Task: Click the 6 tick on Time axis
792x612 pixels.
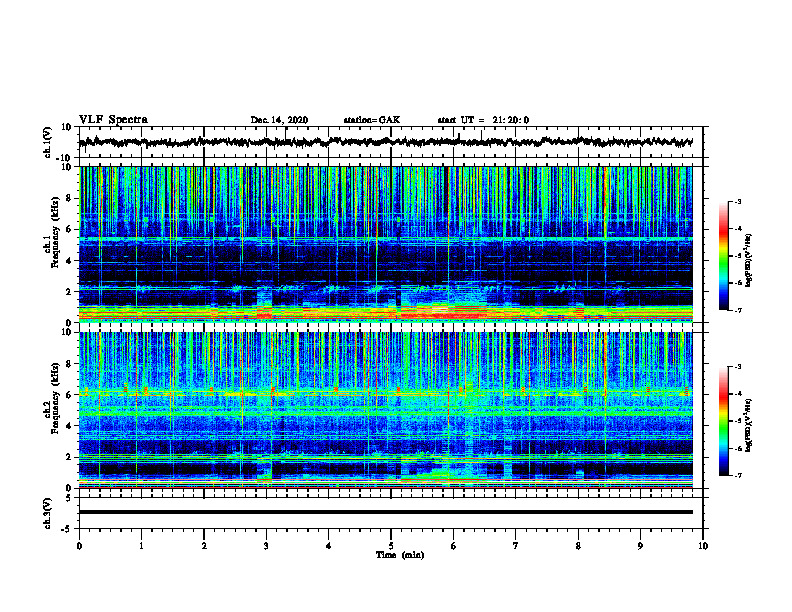Action: [454, 546]
